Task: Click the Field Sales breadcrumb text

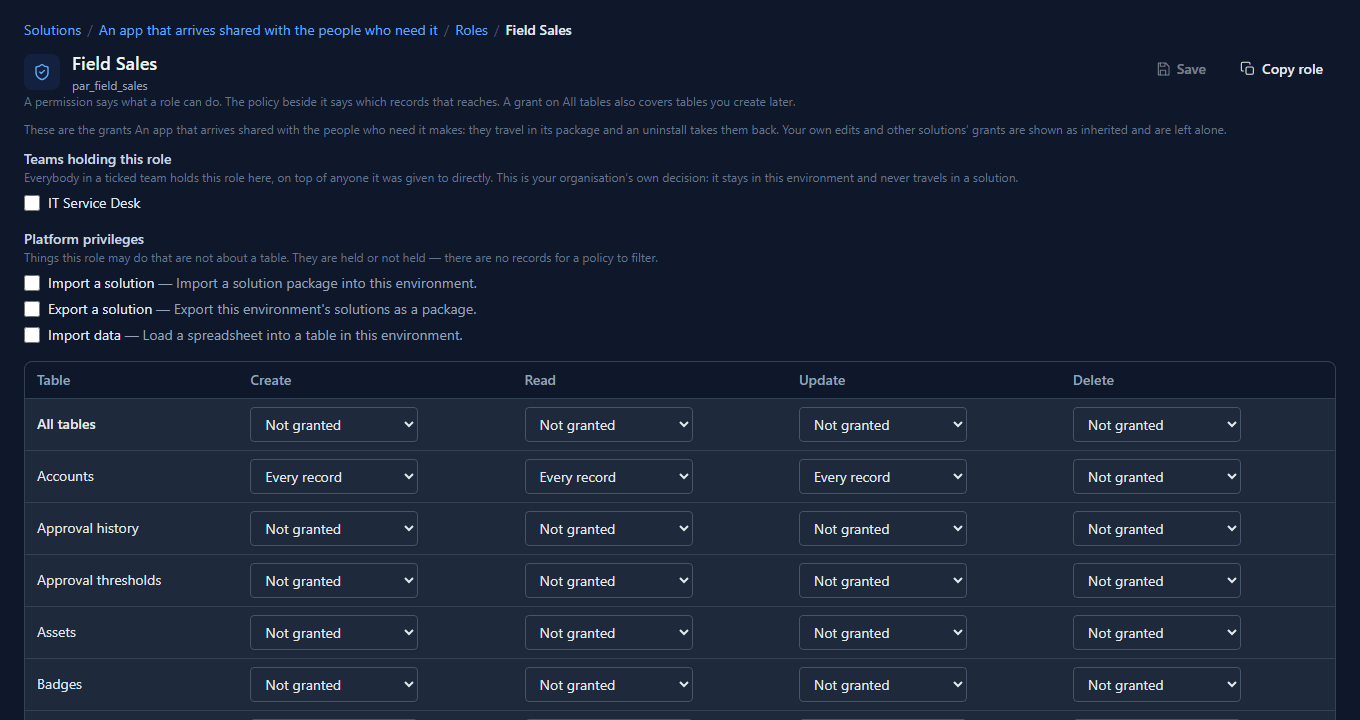Action: tap(538, 30)
